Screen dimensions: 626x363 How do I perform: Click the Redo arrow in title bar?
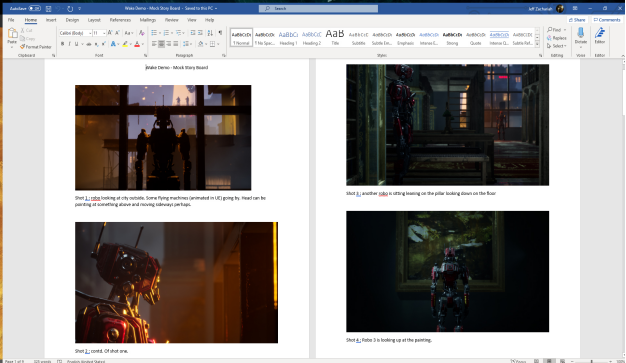(70, 8)
